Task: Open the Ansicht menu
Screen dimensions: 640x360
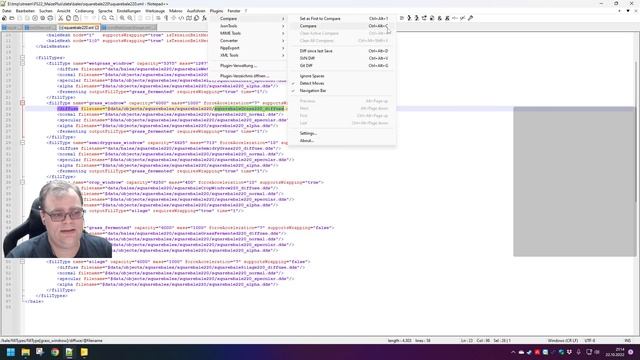Action: point(64,11)
